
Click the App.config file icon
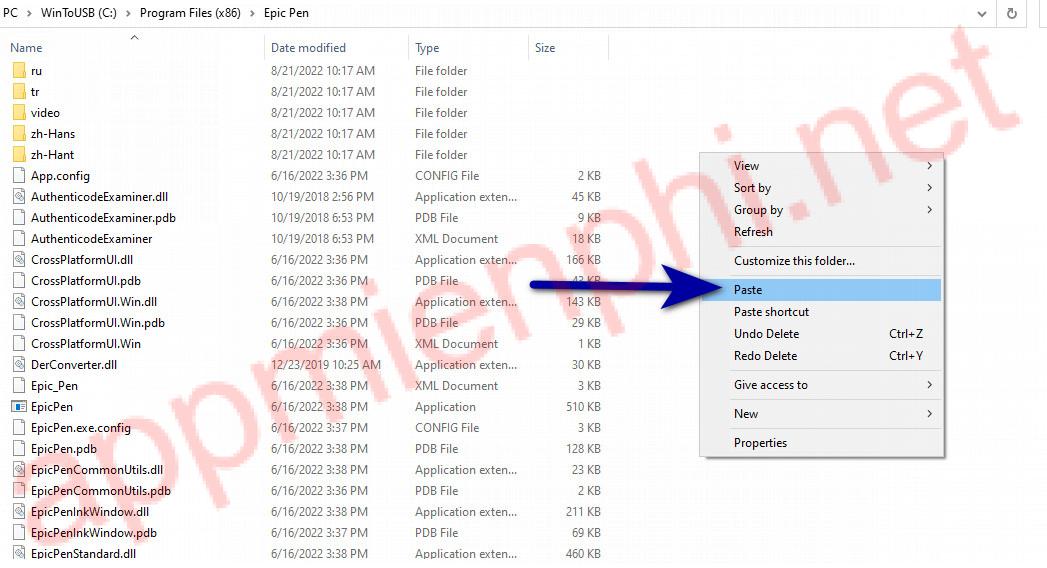coord(19,176)
